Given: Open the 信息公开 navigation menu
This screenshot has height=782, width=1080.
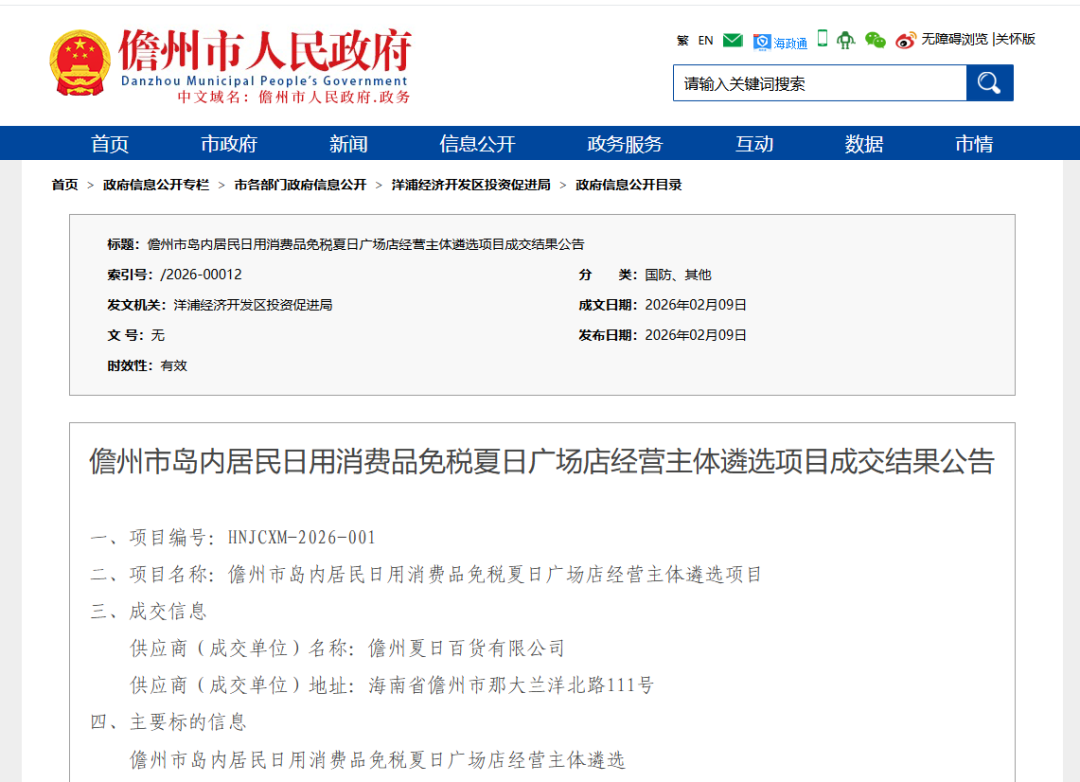Looking at the screenshot, I should (x=475, y=143).
